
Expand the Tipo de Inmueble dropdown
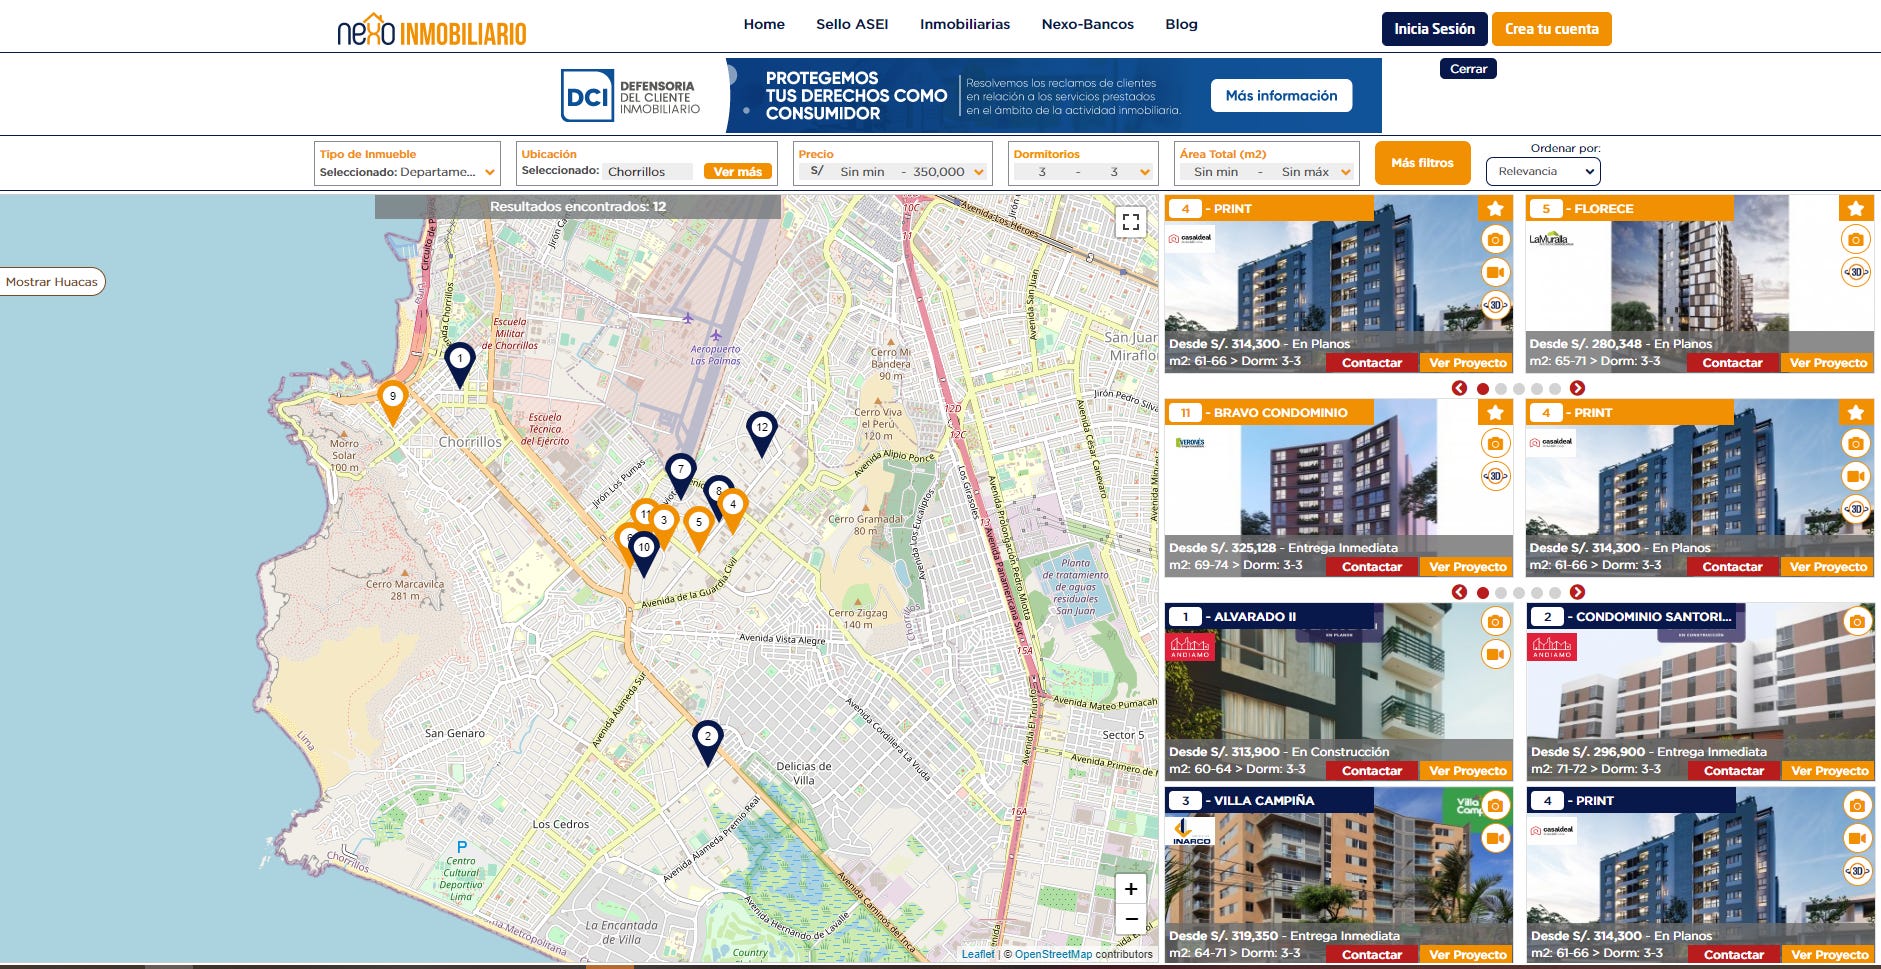407,163
